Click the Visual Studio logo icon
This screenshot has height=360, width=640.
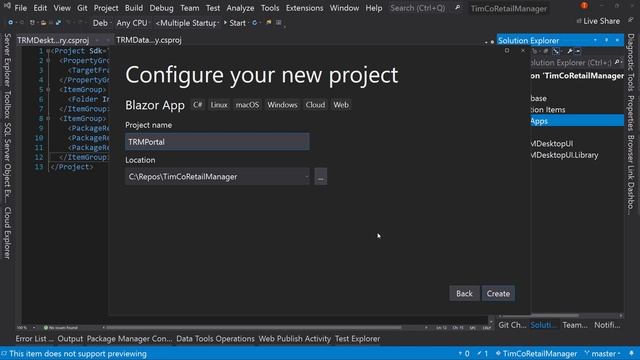tap(6, 6)
